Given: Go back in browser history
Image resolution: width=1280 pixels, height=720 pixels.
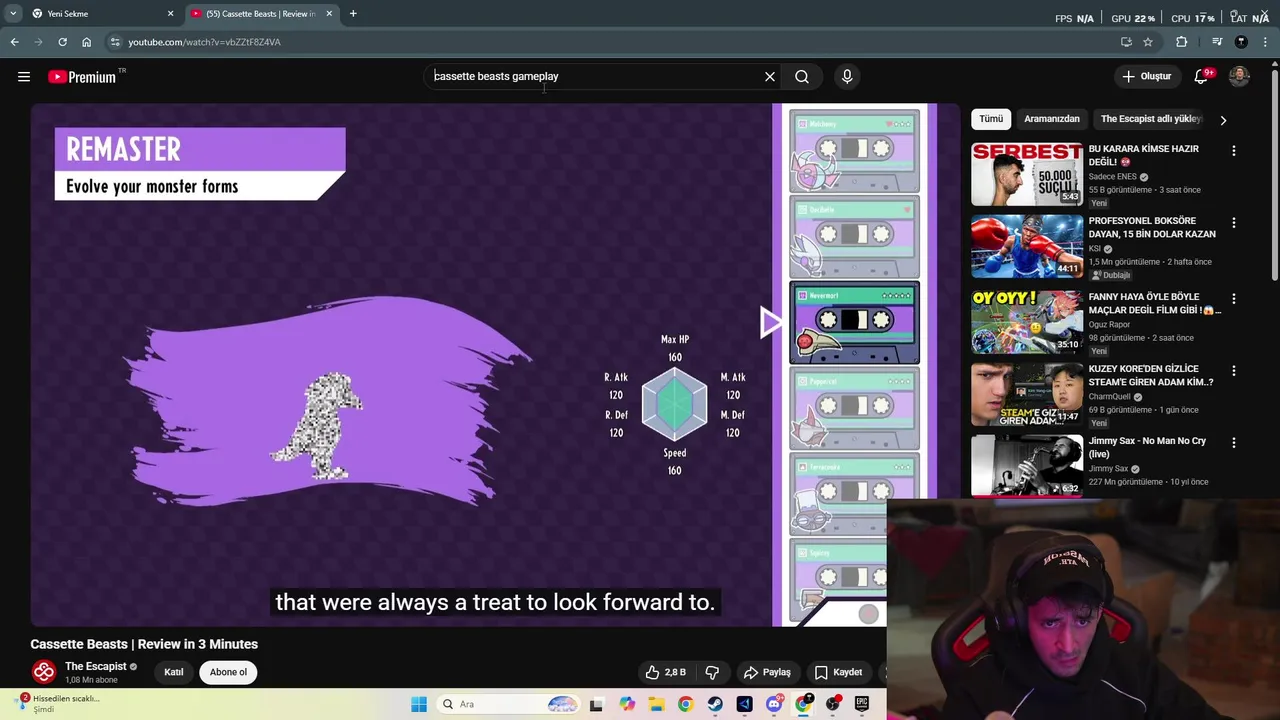Looking at the screenshot, I should [x=14, y=42].
